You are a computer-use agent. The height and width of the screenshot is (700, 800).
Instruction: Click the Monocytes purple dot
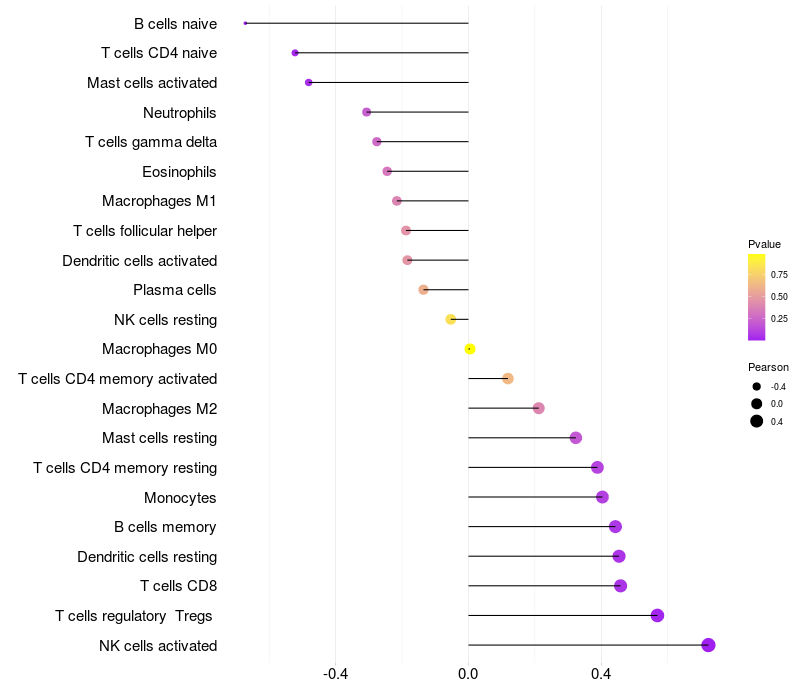pyautogui.click(x=602, y=497)
